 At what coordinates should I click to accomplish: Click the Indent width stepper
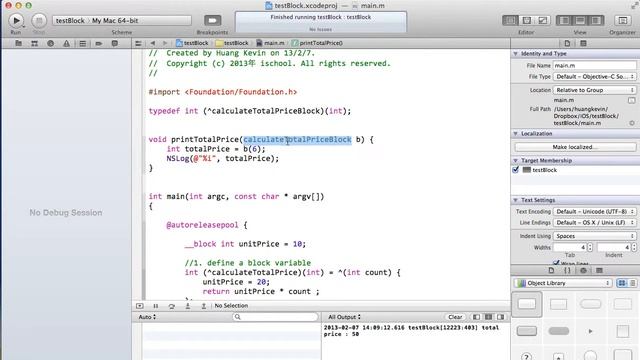(x=634, y=247)
